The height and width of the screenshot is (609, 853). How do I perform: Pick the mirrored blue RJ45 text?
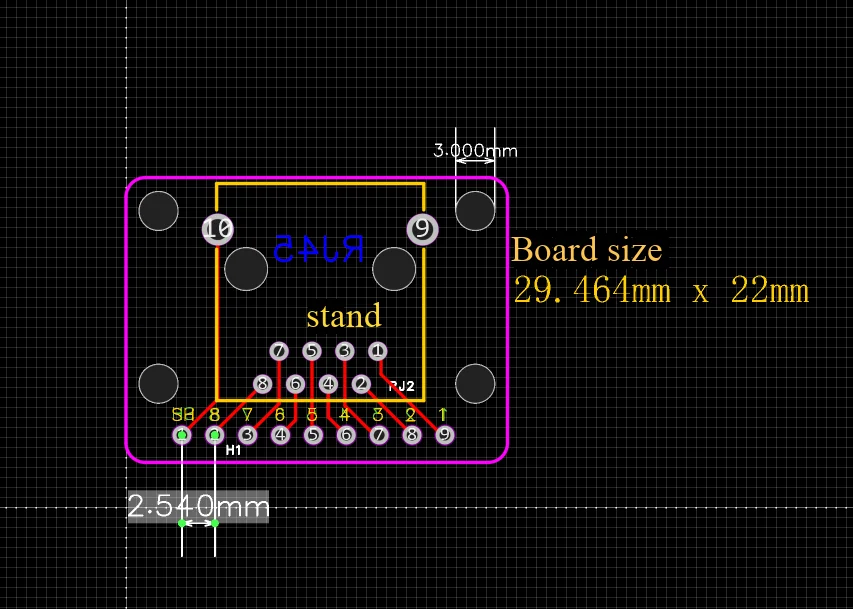(x=319, y=249)
